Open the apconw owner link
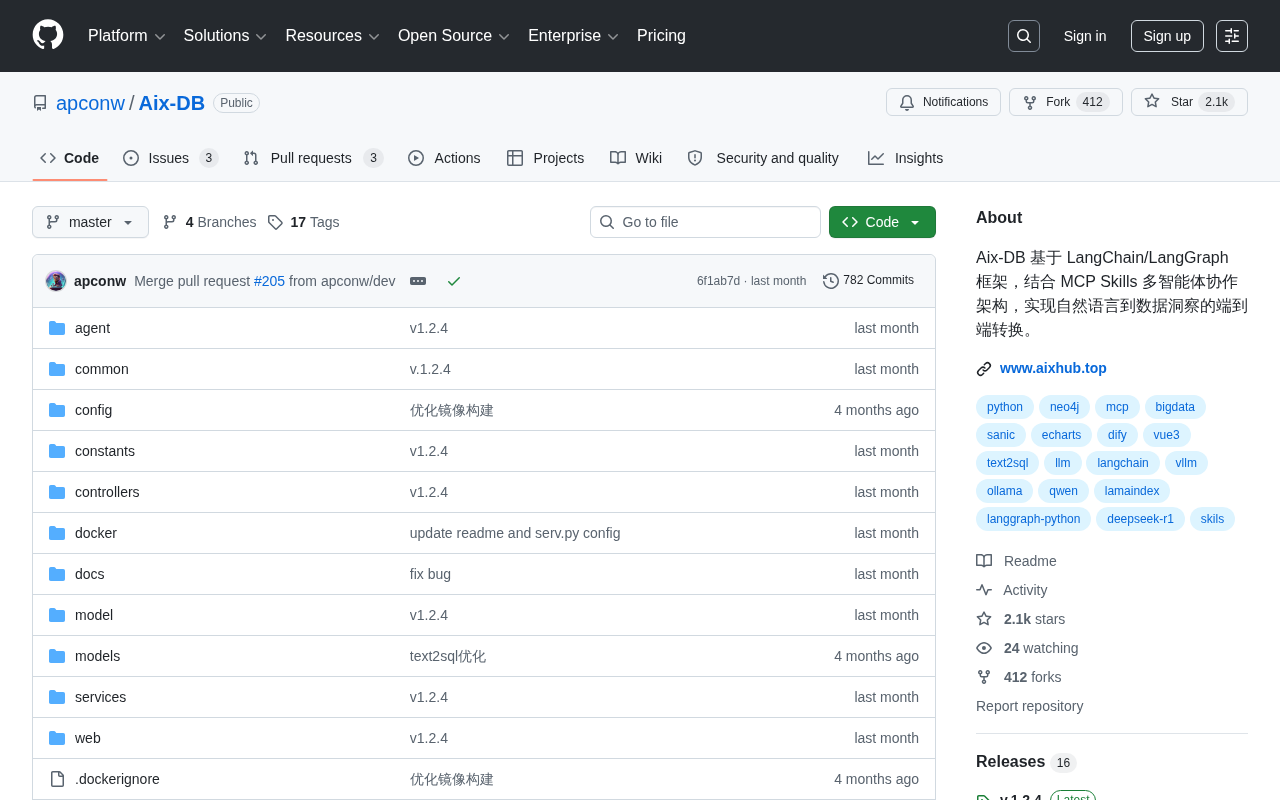 point(90,103)
